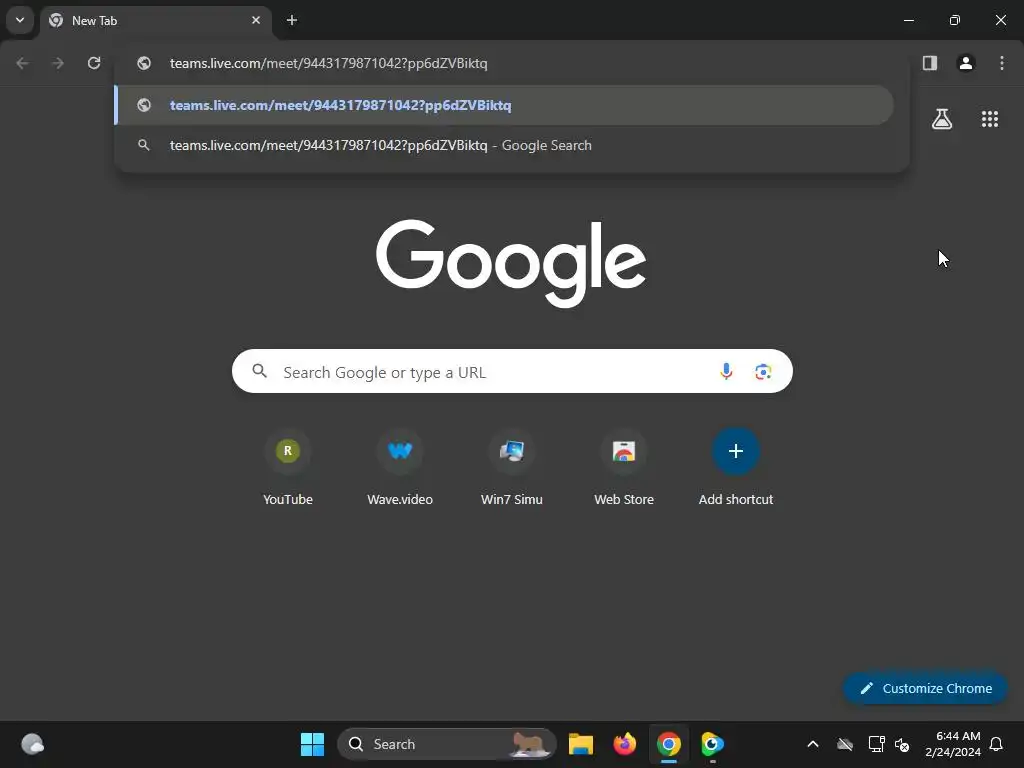
Task: Search by image with Google Lens icon
Action: tap(763, 372)
